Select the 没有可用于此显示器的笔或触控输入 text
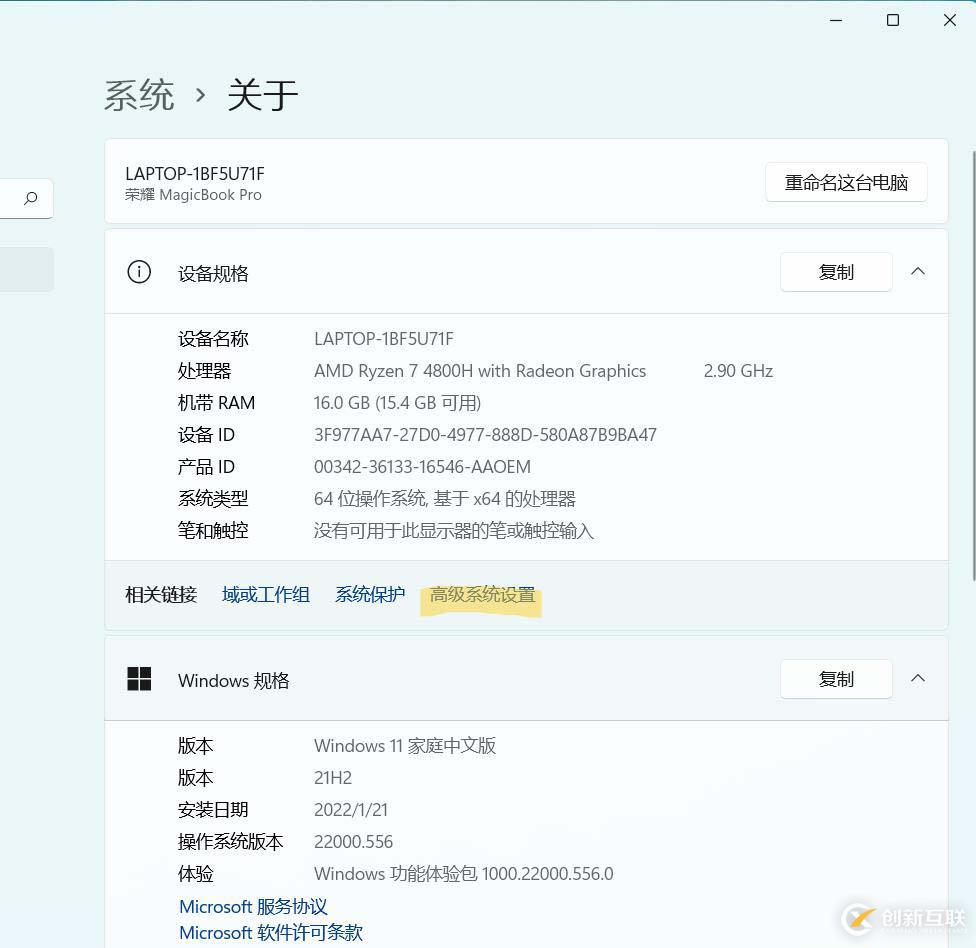976x948 pixels. (454, 531)
